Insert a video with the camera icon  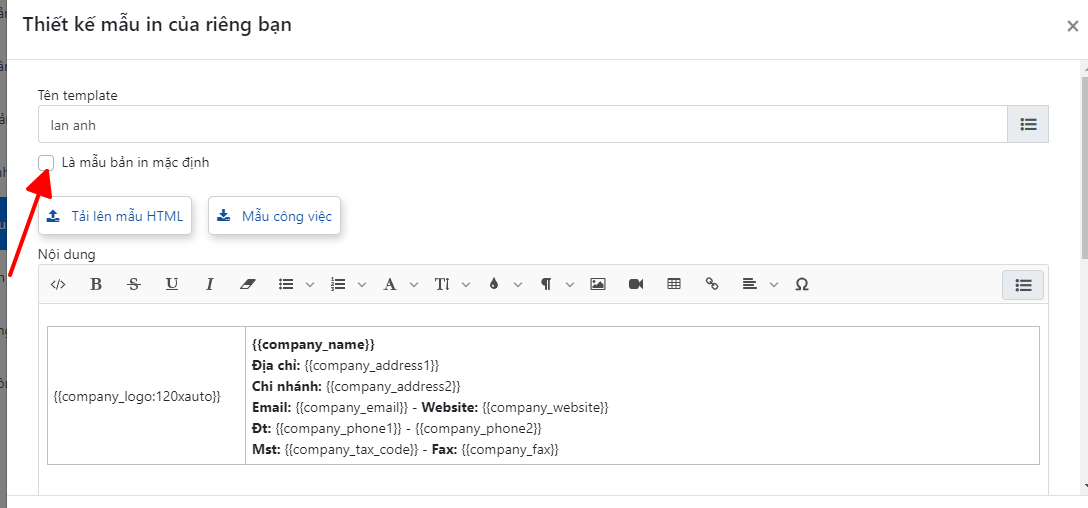point(636,284)
